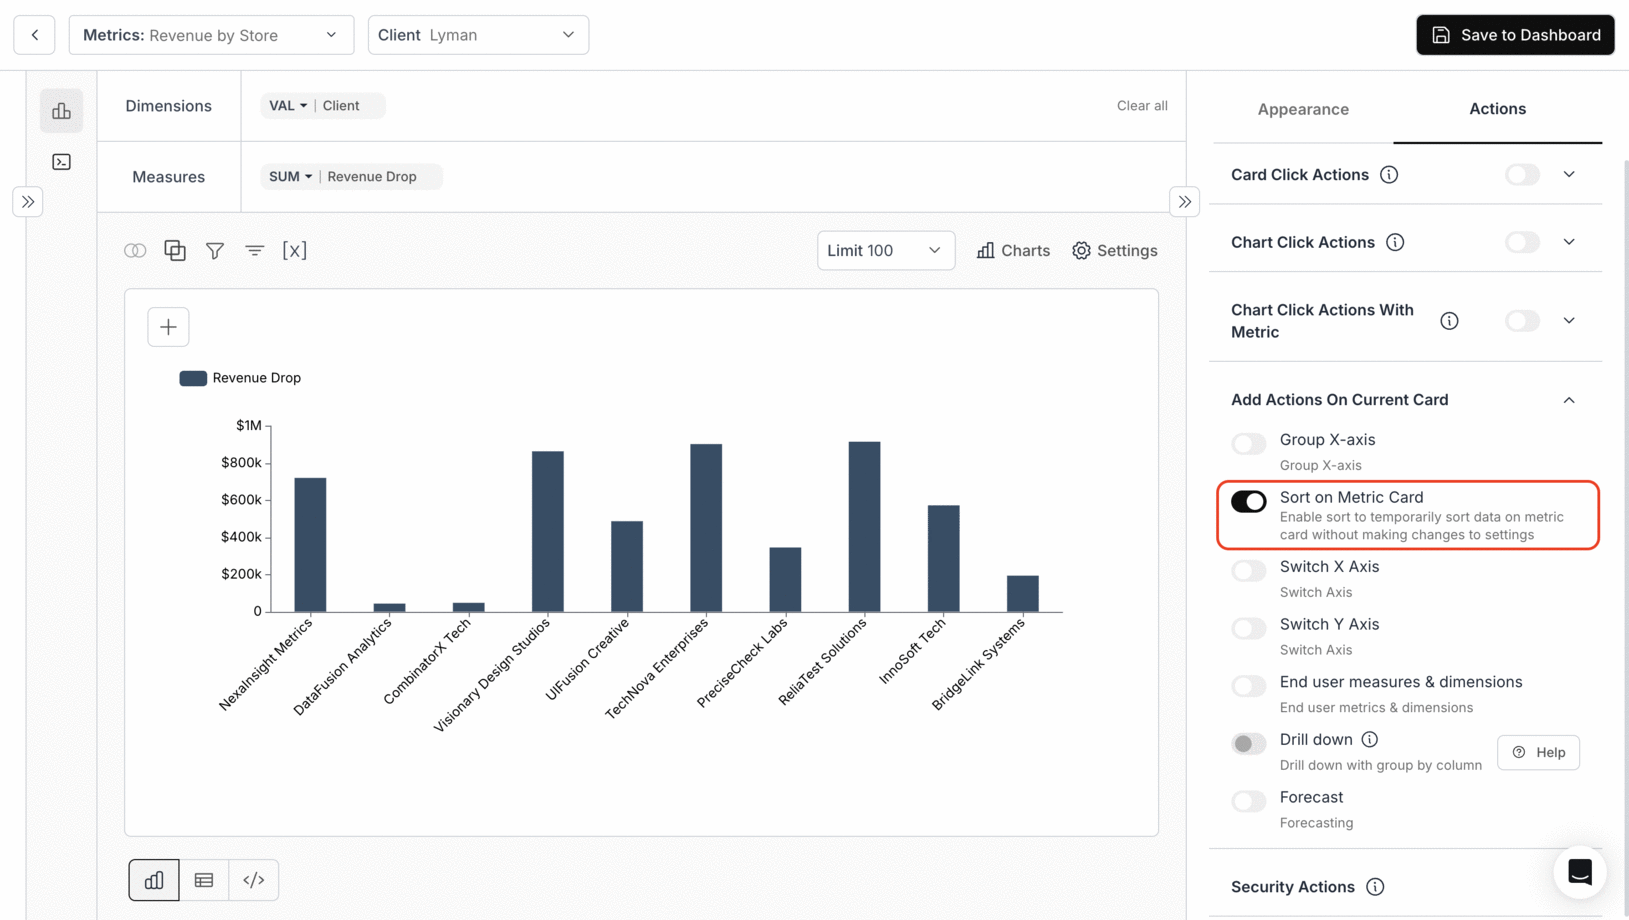Switch to the Appearance tab
Screen dimensions: 1629x920
(1303, 109)
